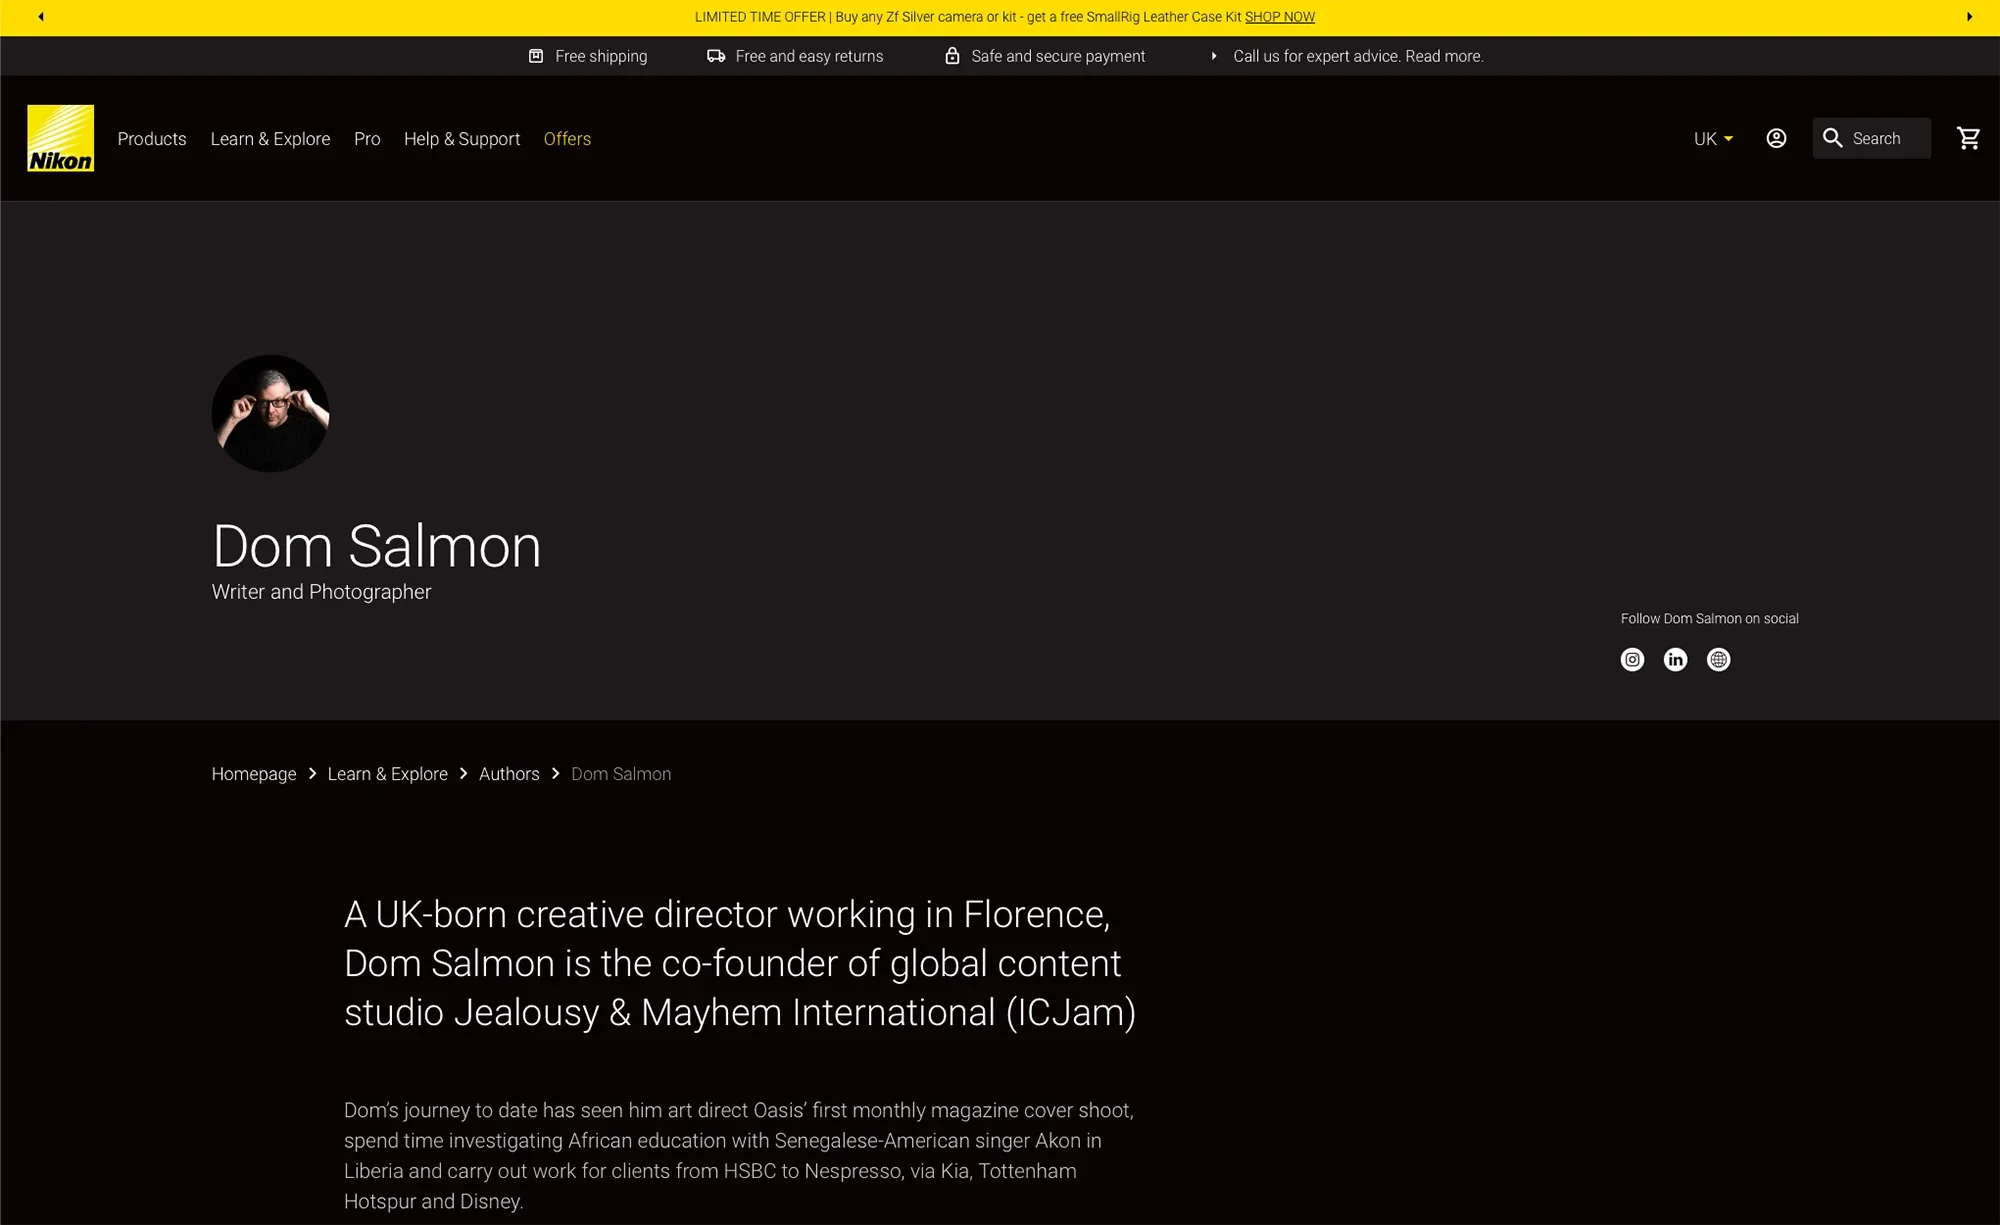Open 'Call us for expert advice' link
2000x1225 pixels.
tap(1357, 56)
